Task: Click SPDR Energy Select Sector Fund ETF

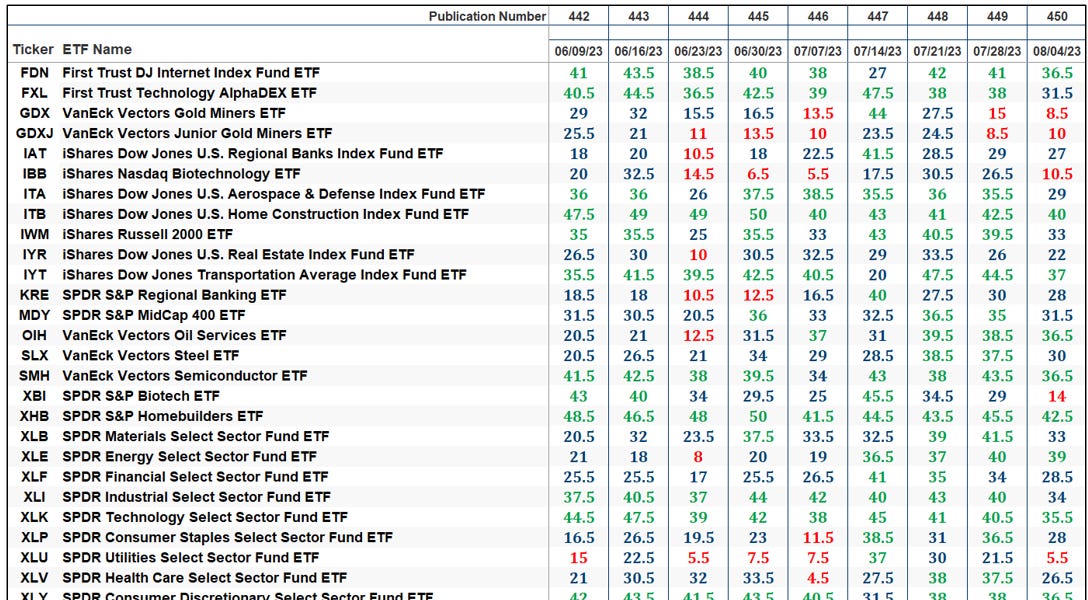Action: [189, 456]
